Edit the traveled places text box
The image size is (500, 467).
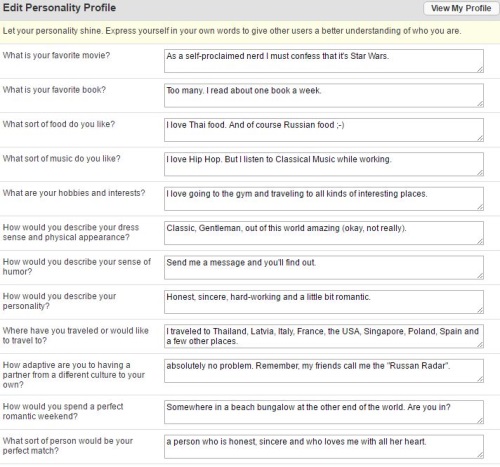point(324,336)
